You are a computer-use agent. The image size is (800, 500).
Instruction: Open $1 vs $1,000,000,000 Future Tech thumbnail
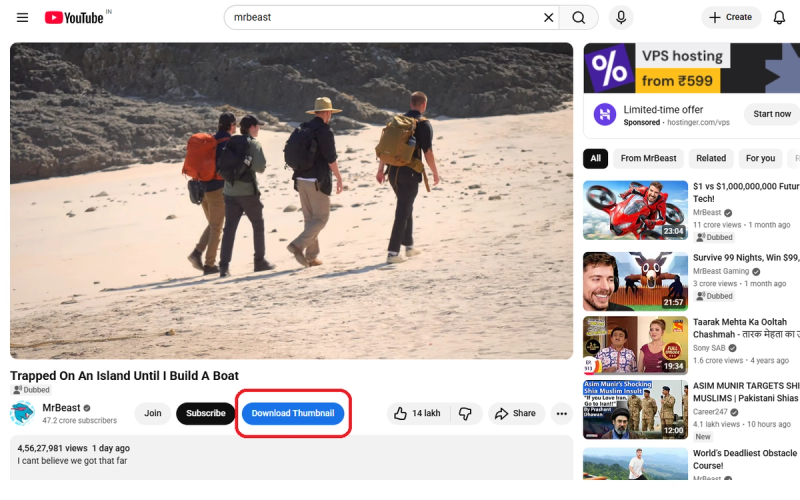[635, 210]
